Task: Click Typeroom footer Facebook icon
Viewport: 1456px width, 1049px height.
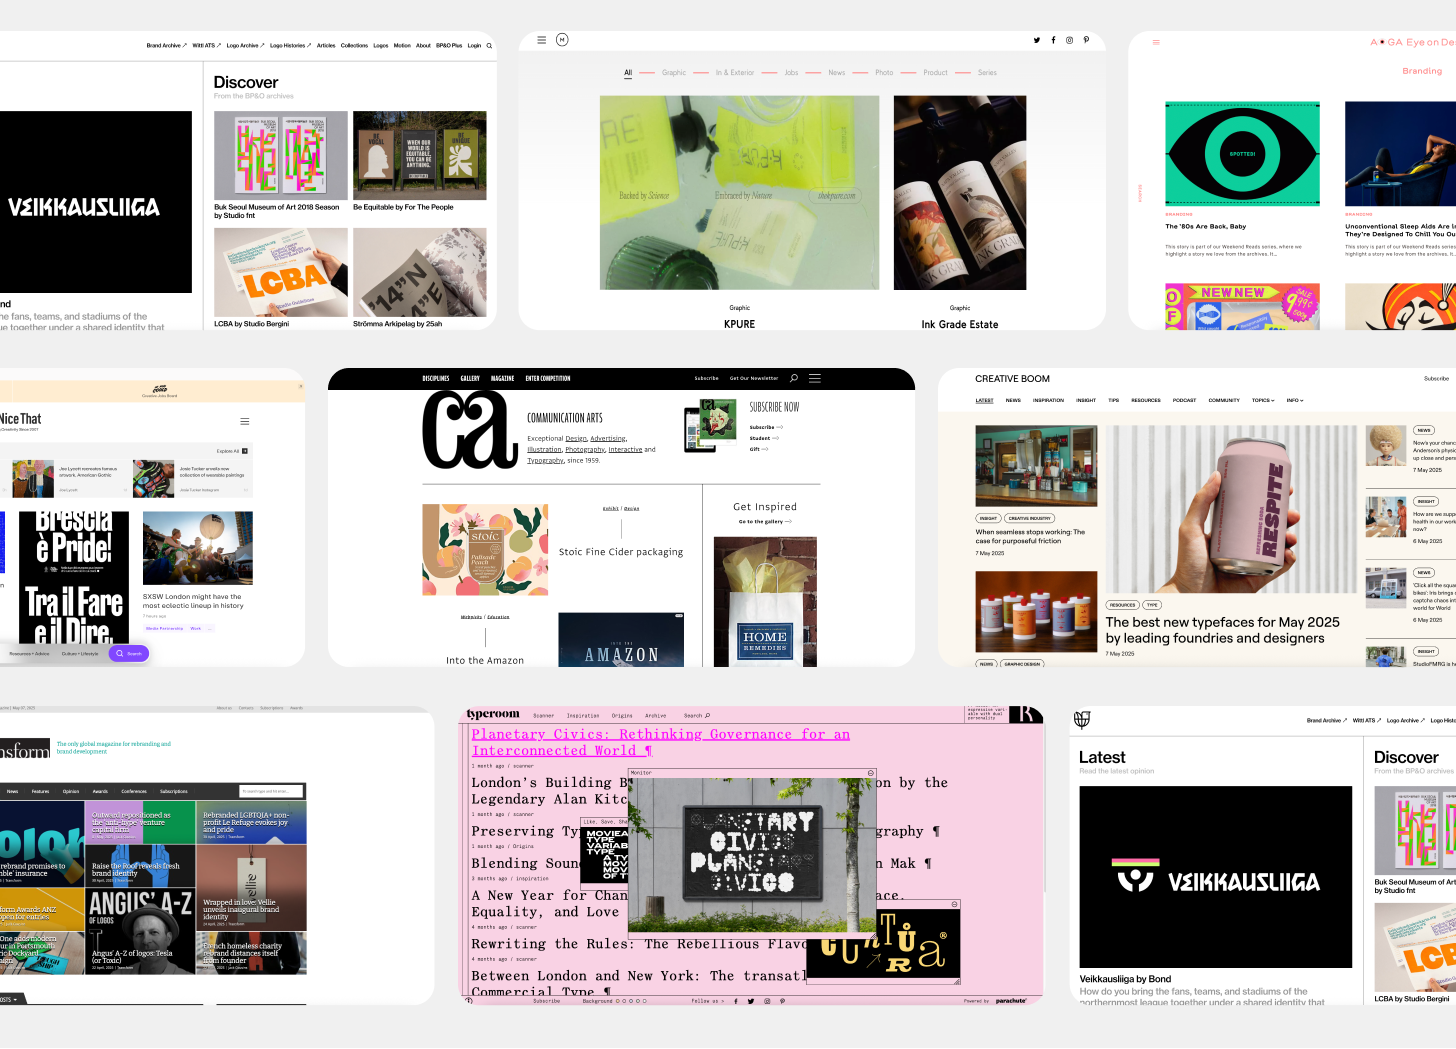Action: tap(735, 1000)
